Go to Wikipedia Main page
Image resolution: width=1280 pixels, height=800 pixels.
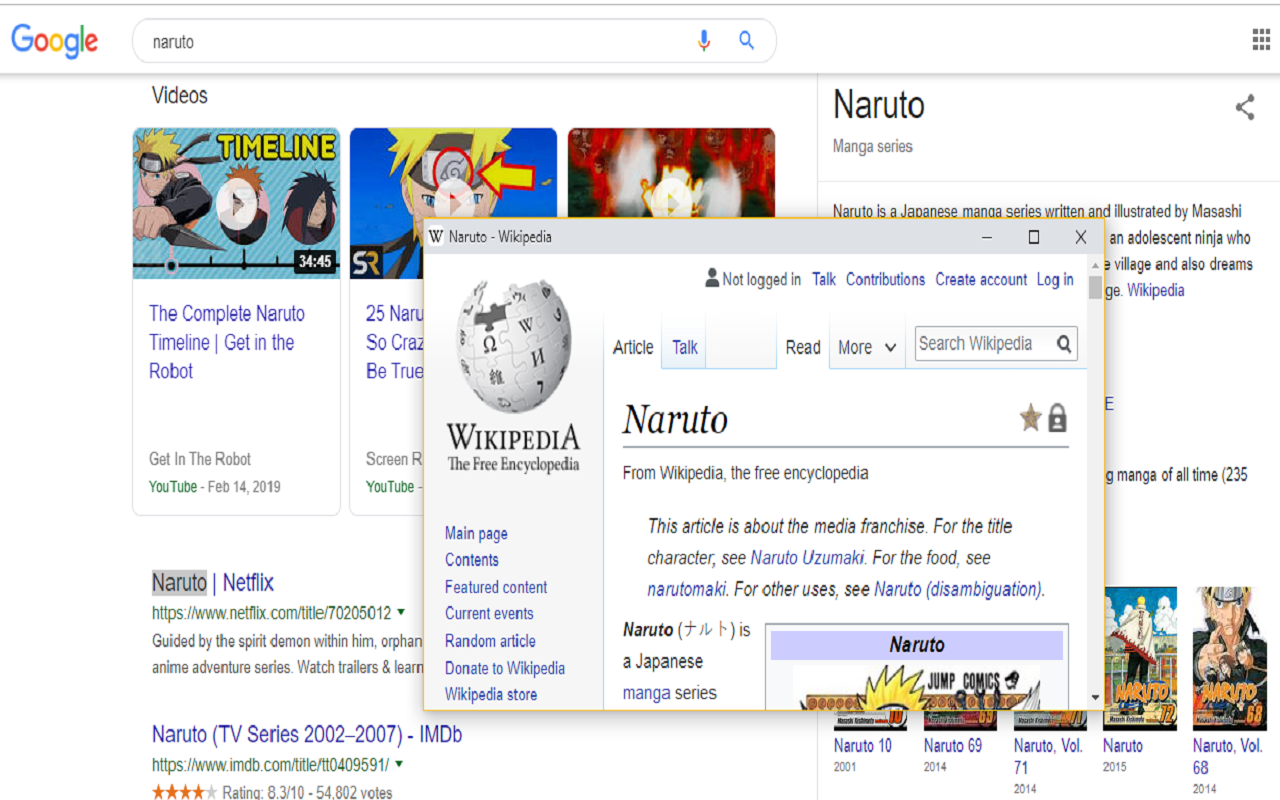tap(476, 533)
